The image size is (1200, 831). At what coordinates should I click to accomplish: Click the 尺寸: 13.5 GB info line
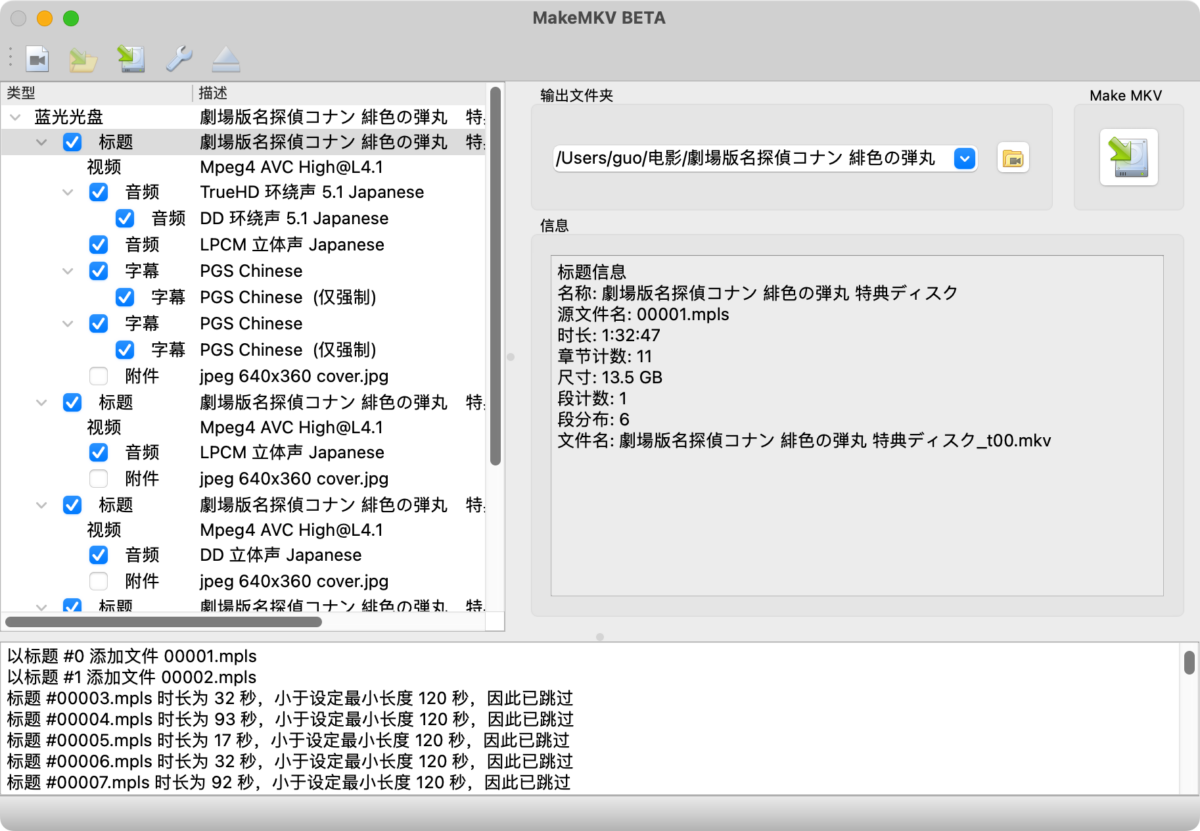click(609, 377)
